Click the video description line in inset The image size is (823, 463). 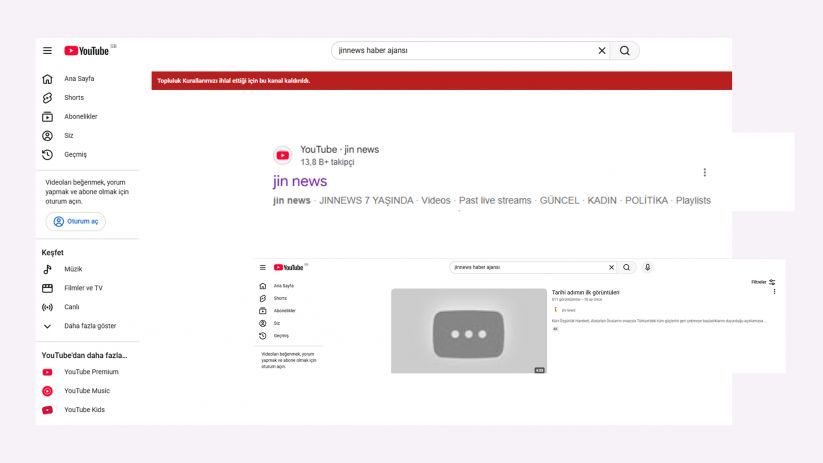pos(659,321)
